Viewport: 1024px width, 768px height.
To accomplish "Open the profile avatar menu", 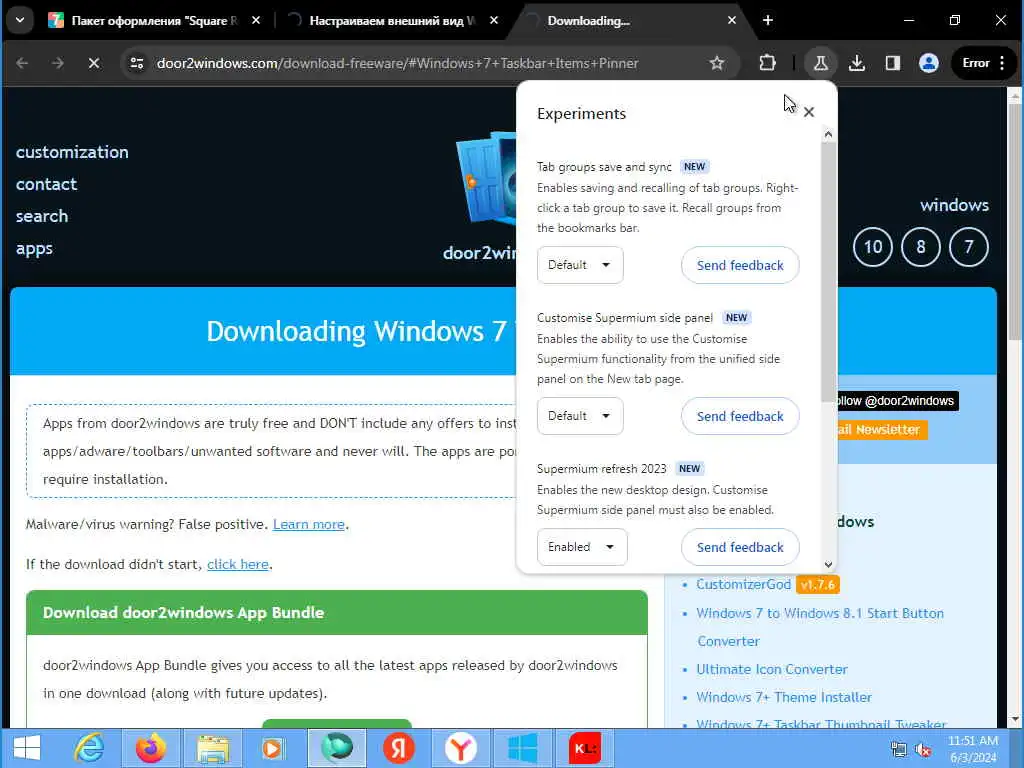I will click(x=929, y=63).
